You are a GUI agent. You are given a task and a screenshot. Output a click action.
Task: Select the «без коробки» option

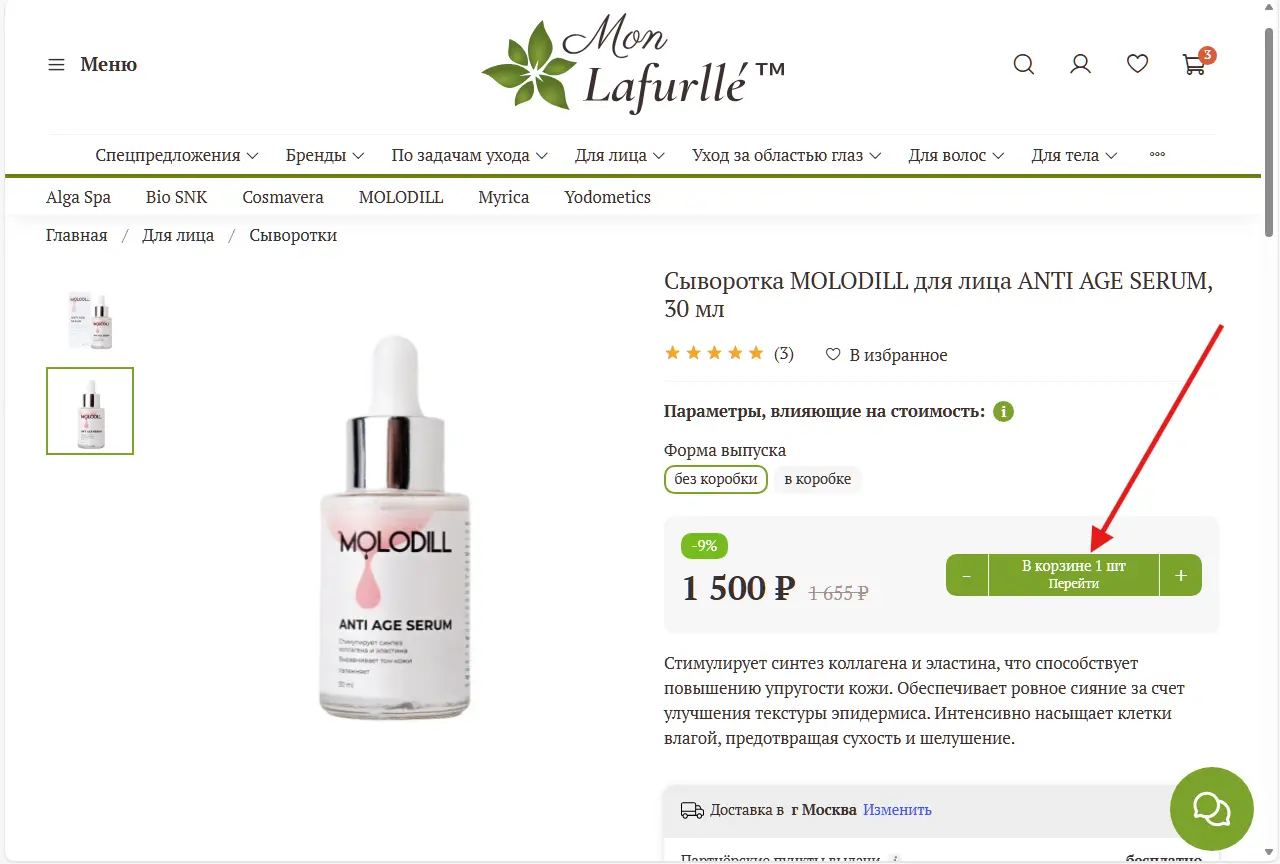(x=716, y=479)
